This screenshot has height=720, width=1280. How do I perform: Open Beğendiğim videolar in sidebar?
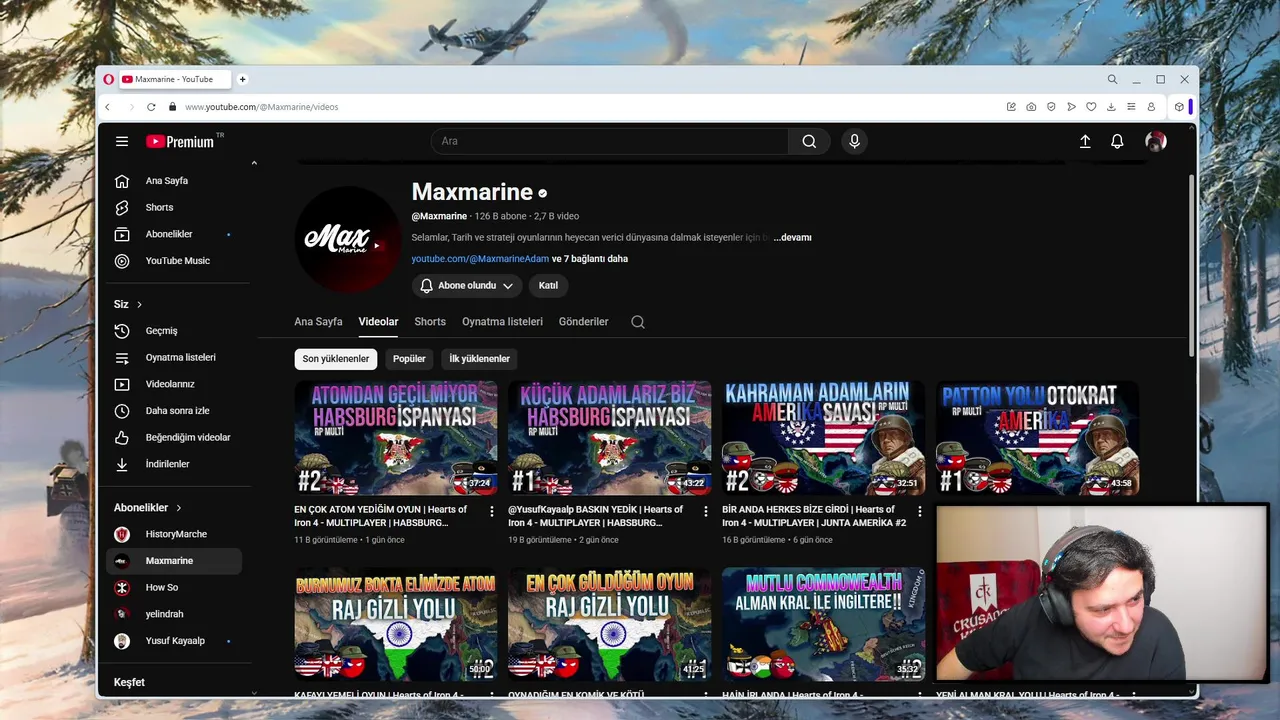click(174, 437)
